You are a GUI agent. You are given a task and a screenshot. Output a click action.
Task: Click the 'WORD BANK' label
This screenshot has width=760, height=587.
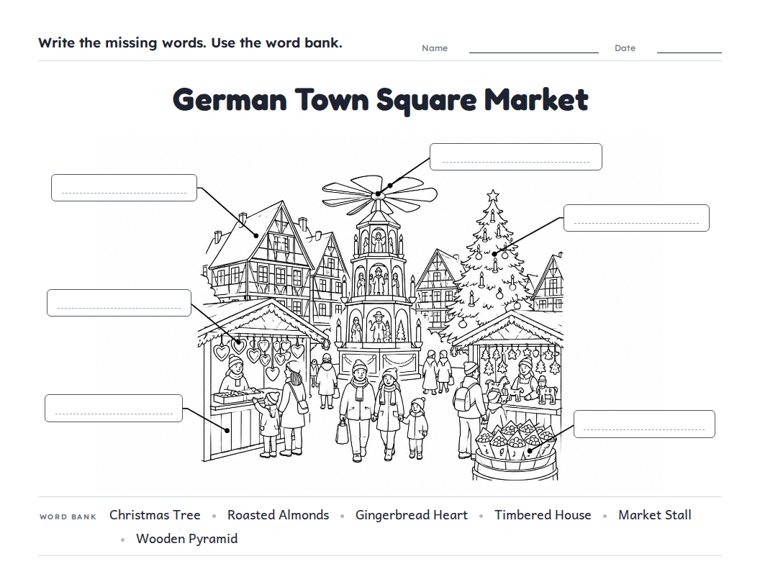click(x=68, y=517)
